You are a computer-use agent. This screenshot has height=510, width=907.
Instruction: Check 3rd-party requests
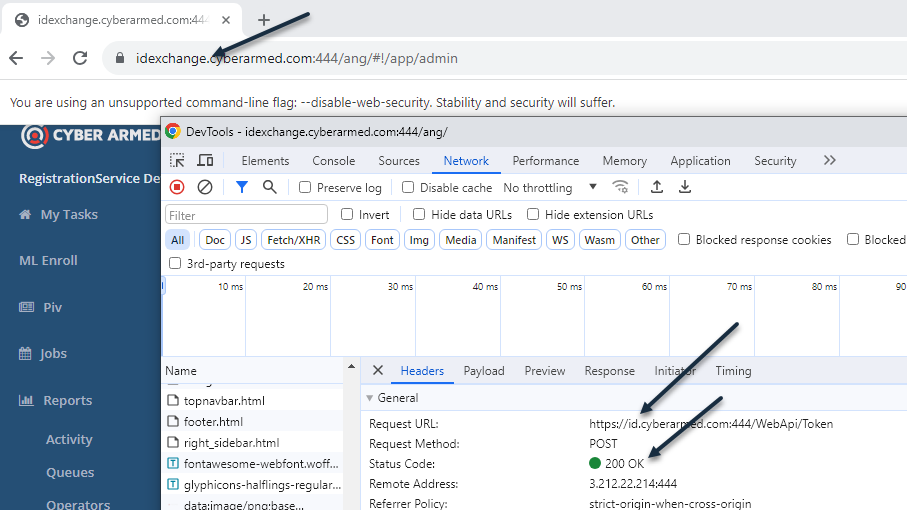coord(175,264)
